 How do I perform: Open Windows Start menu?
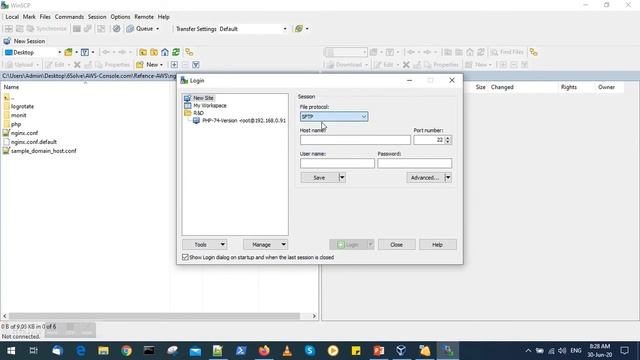(x=11, y=351)
